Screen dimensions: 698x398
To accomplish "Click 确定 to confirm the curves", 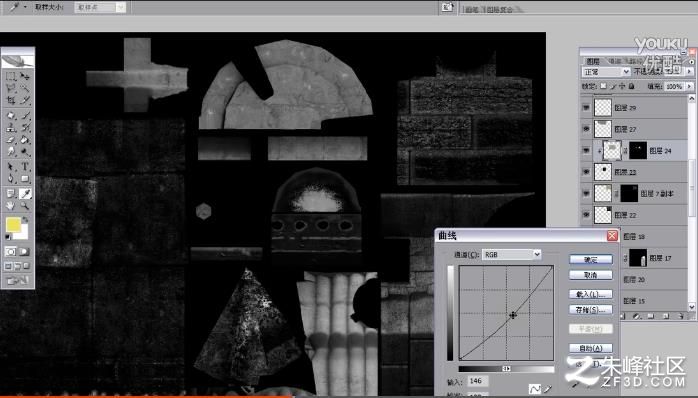I will point(591,260).
